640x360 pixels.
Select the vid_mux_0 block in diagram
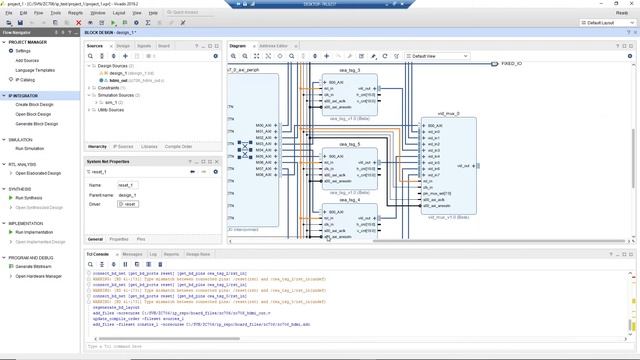tap(449, 166)
